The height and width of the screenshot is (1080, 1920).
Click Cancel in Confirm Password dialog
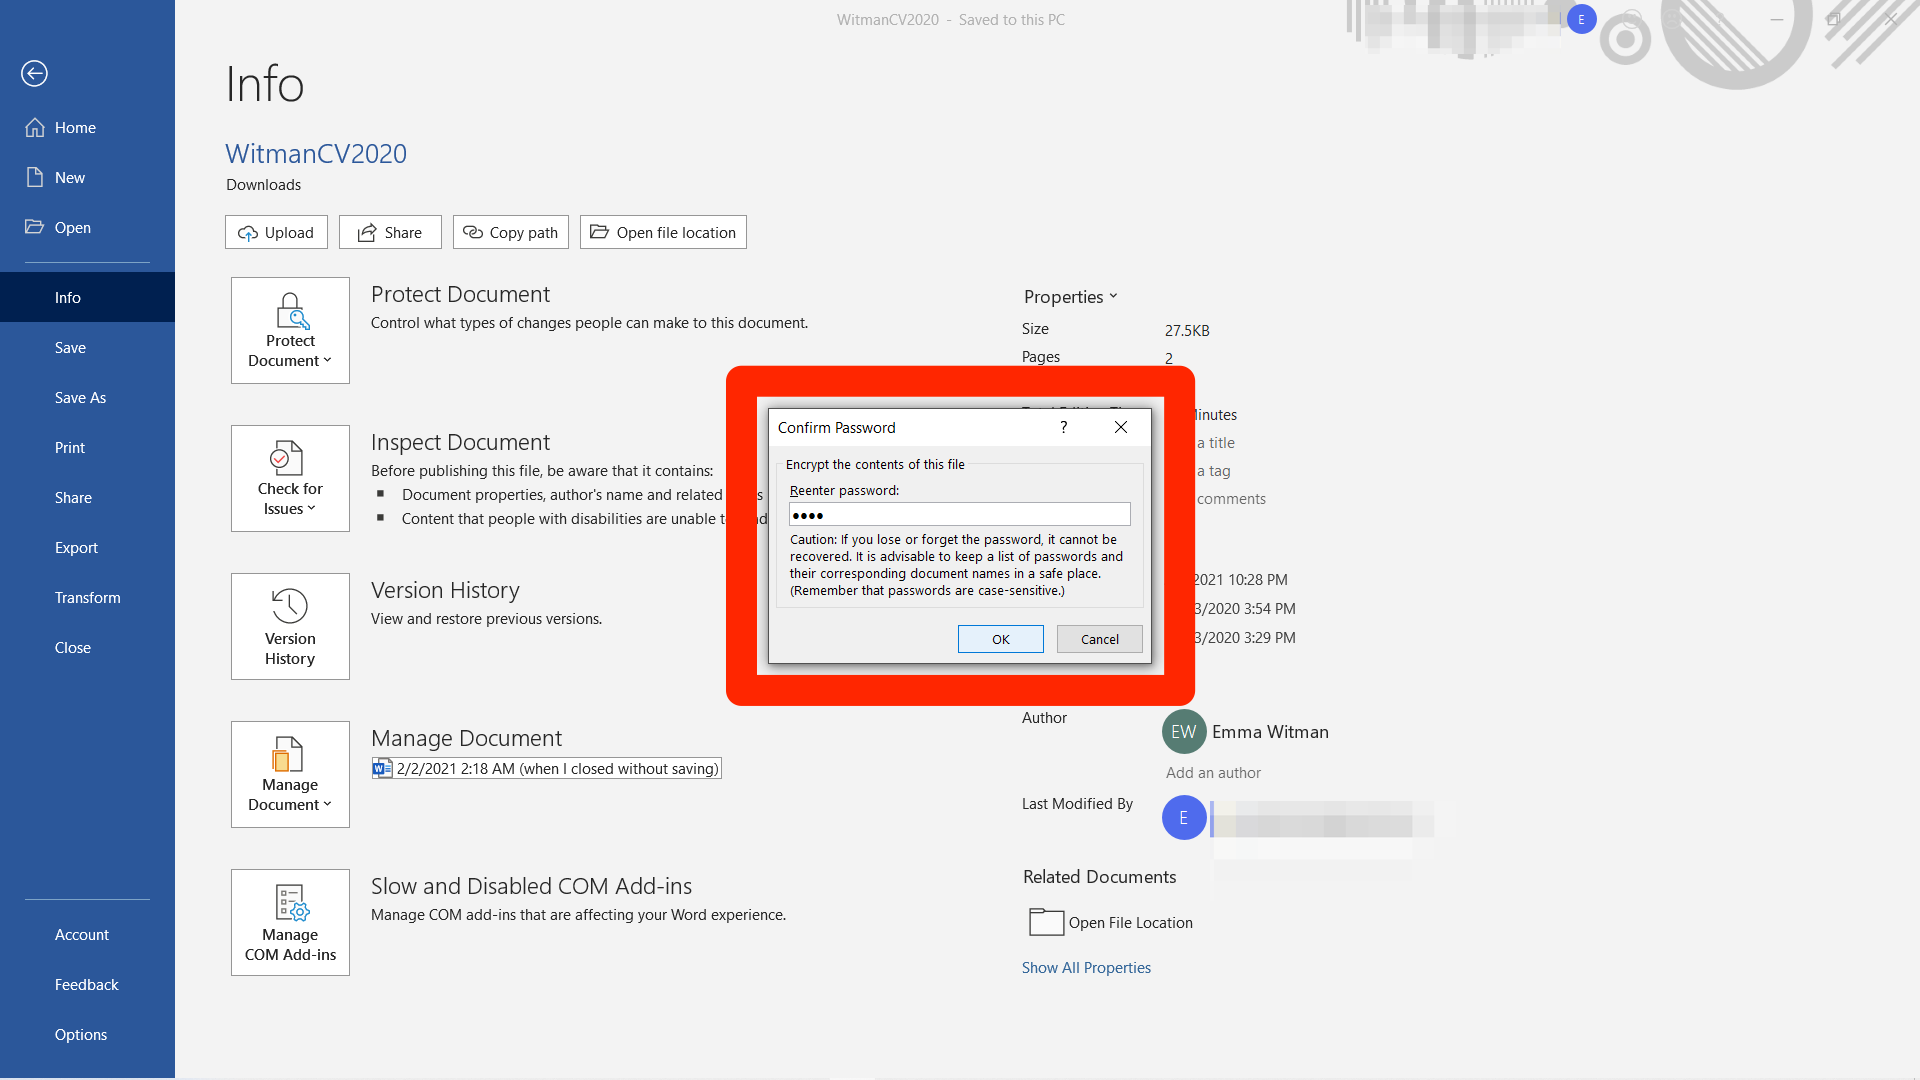tap(1098, 638)
